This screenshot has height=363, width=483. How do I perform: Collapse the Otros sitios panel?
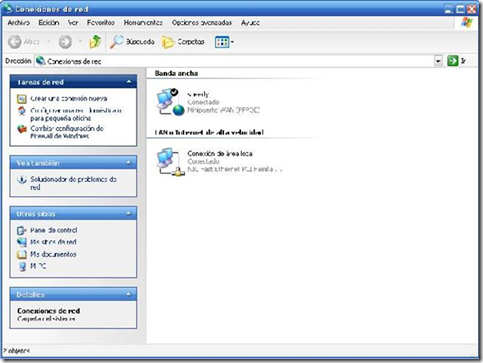[x=129, y=214]
